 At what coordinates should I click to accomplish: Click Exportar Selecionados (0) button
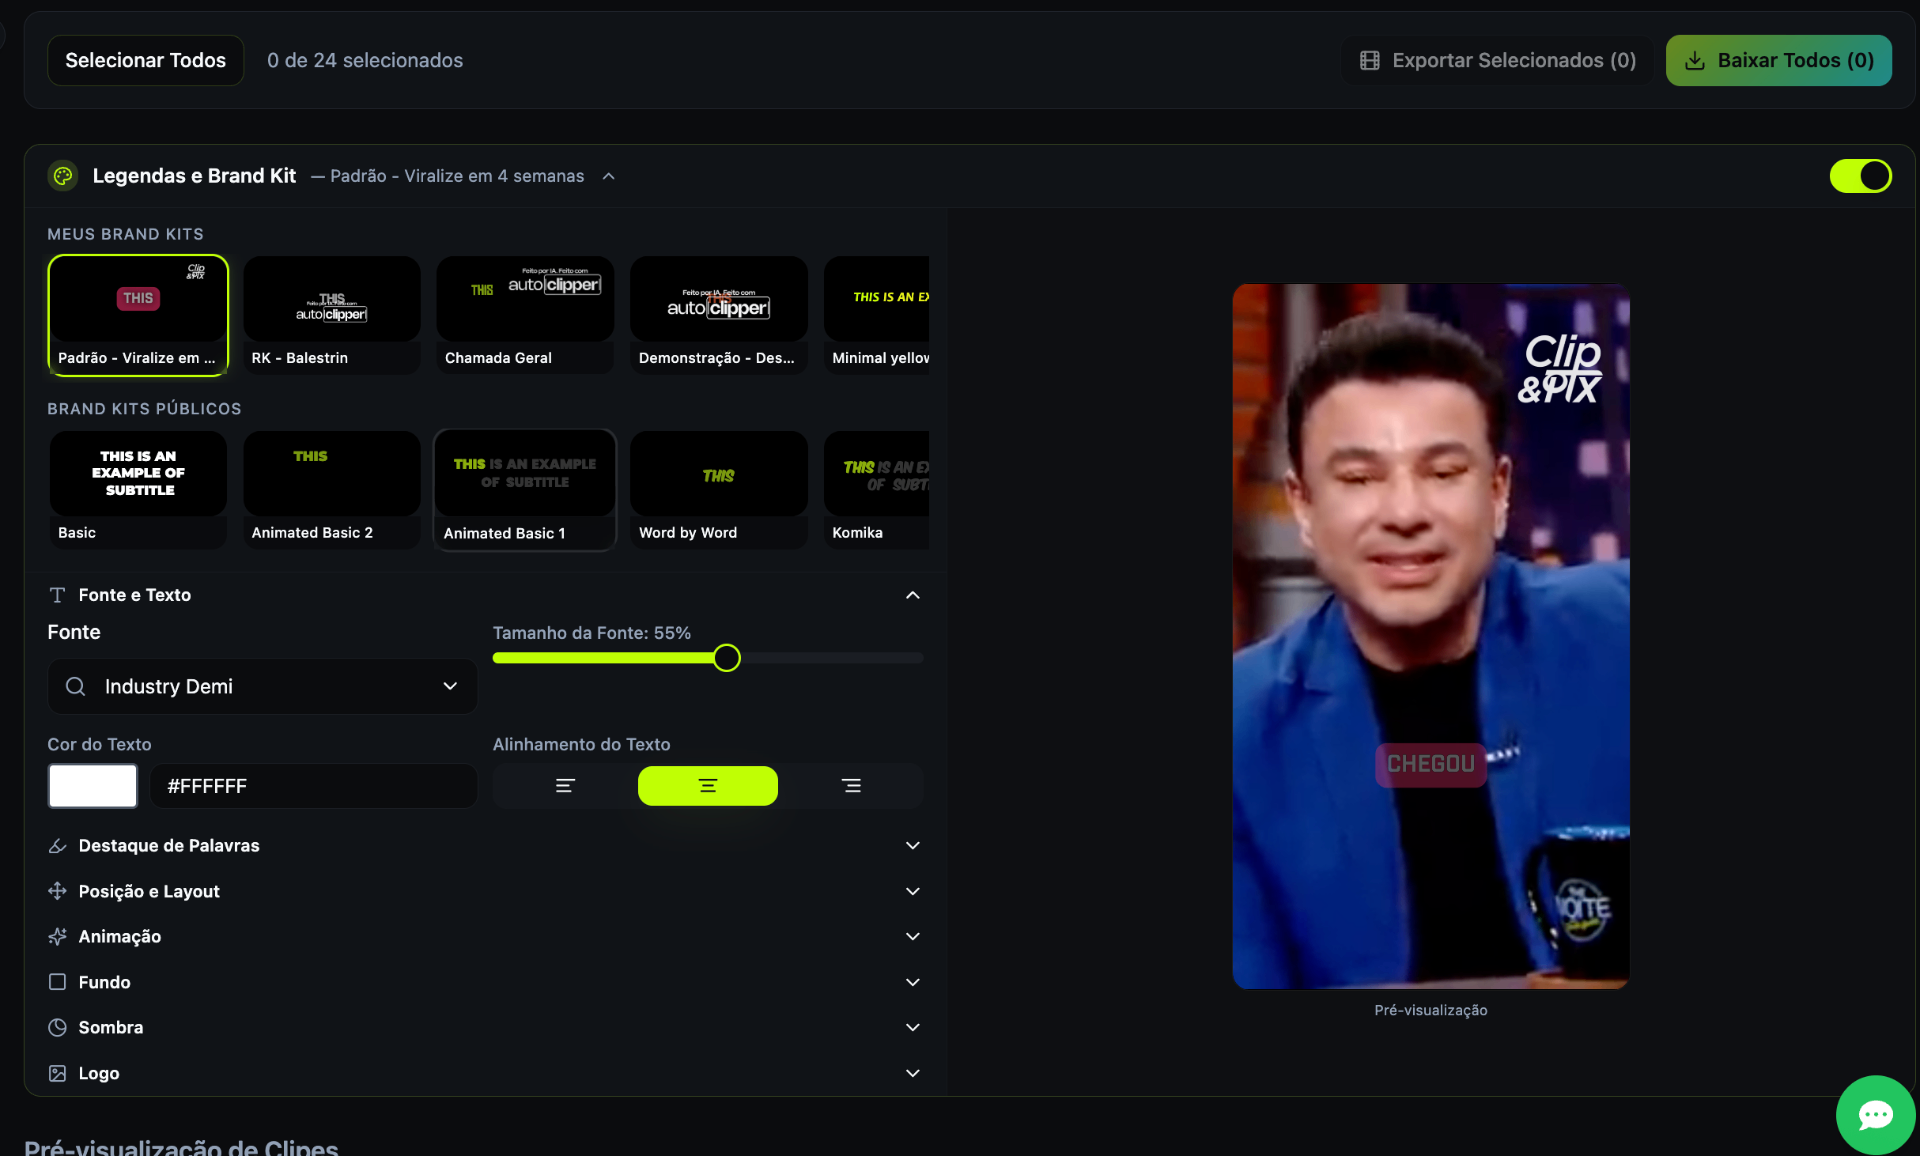[x=1497, y=61]
